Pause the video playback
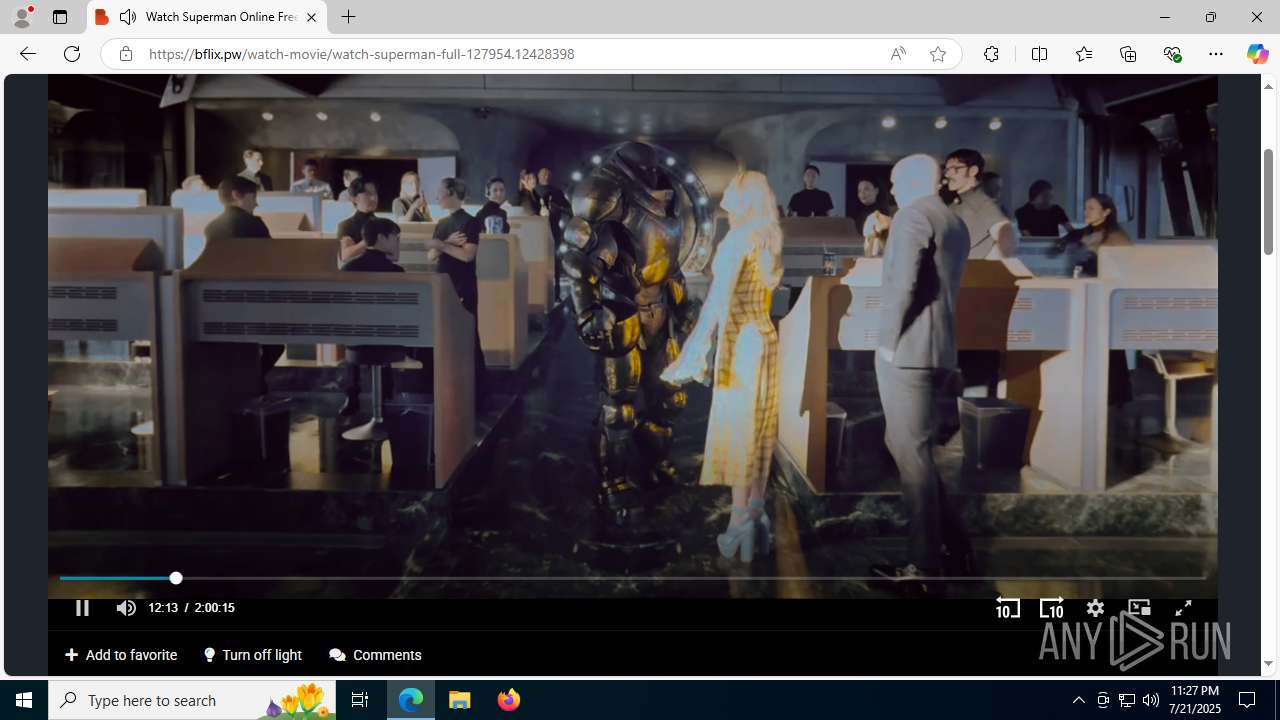This screenshot has width=1280, height=720. 82,607
